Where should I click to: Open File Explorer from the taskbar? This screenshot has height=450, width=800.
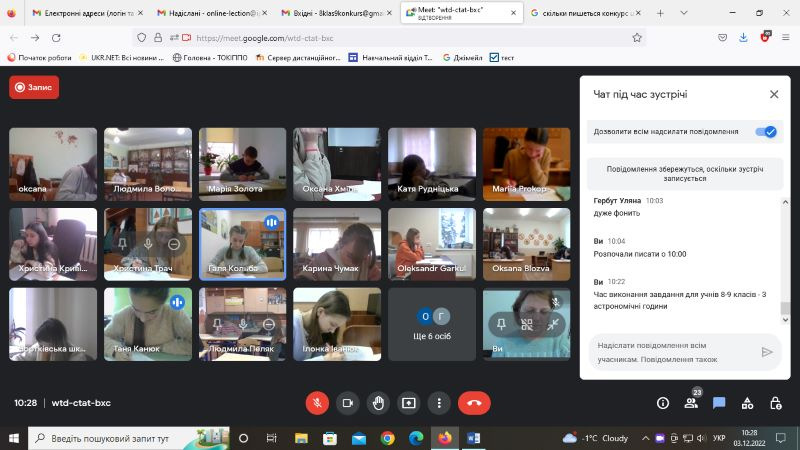click(301, 438)
